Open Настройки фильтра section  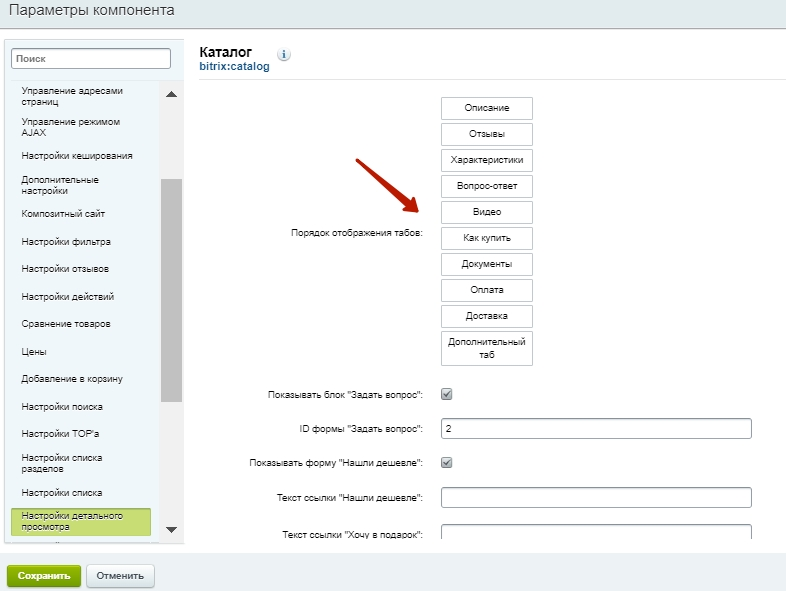(x=66, y=242)
